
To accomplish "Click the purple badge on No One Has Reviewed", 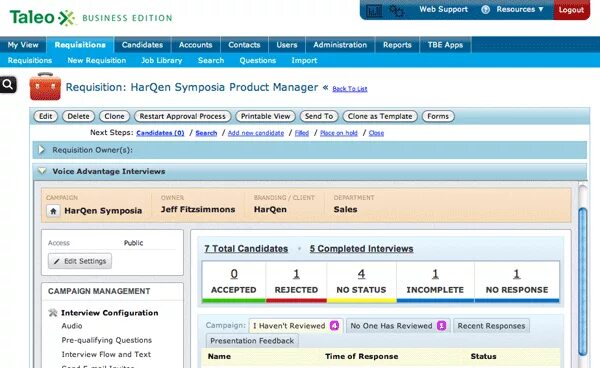I will pyautogui.click(x=441, y=326).
